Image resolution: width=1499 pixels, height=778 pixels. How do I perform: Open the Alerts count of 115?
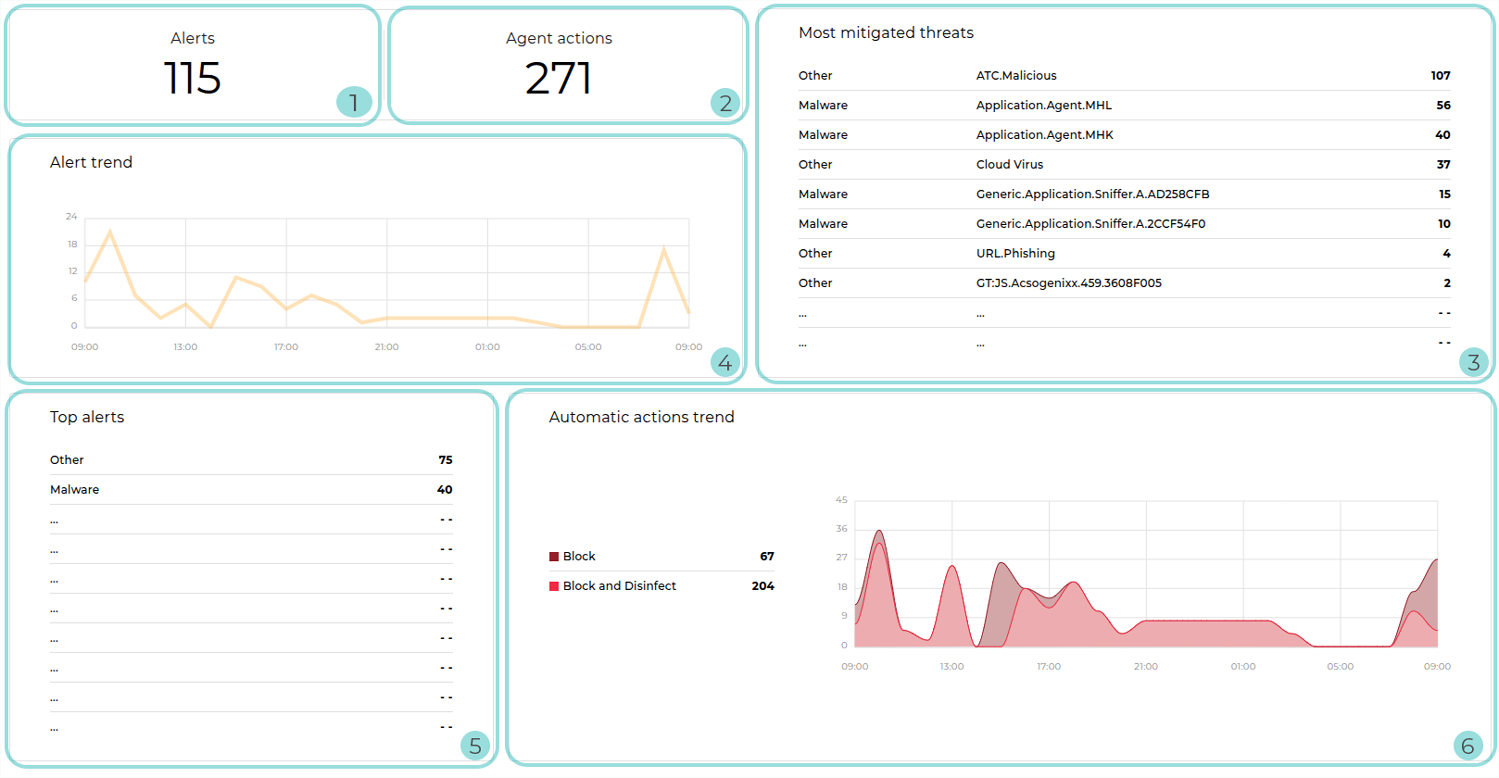[x=192, y=78]
